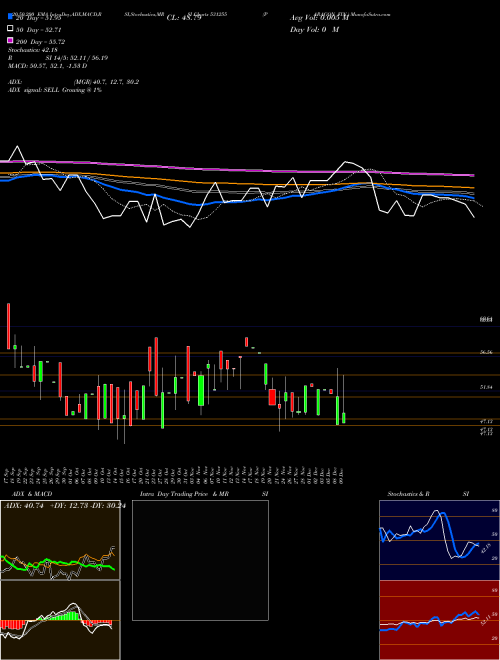Image resolution: width=500 pixels, height=660 pixels.
Task: Open the ADX indicator chart panel
Action: coord(60,540)
